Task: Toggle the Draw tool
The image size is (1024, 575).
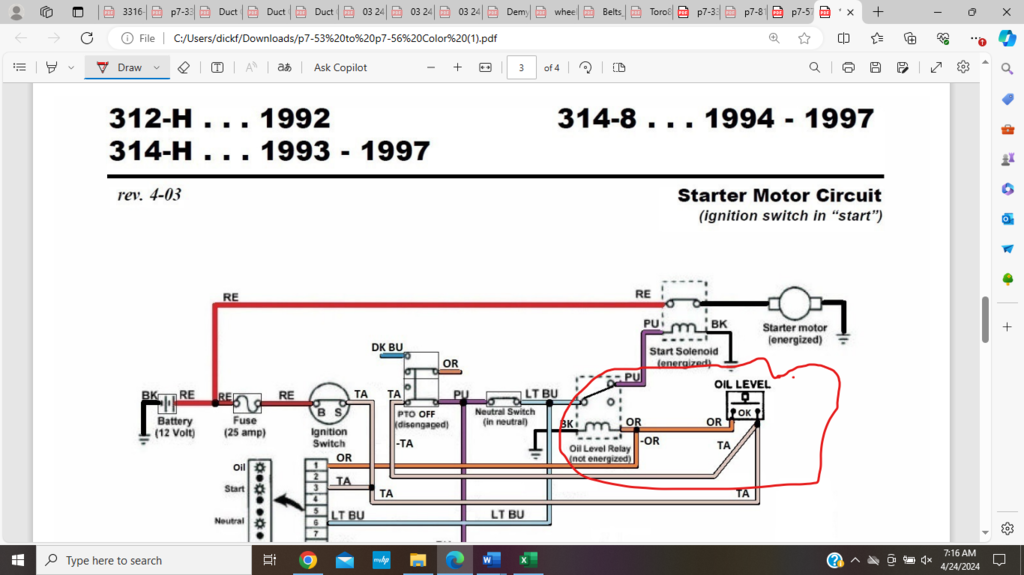Action: point(120,67)
